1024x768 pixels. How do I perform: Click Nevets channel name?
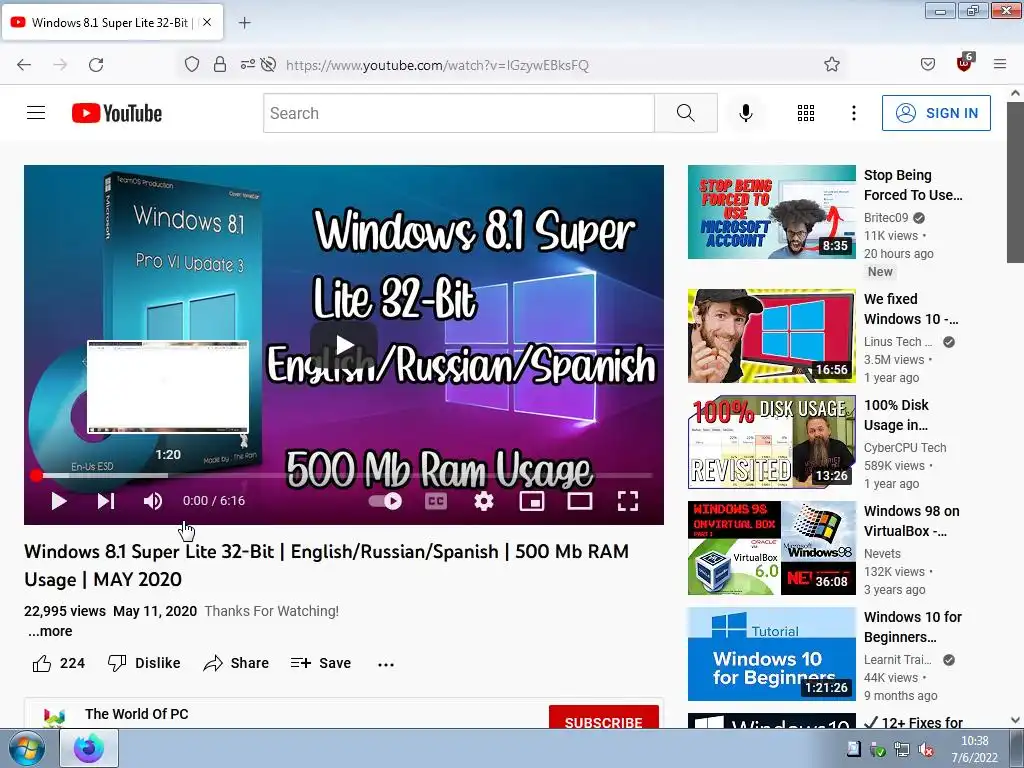pyautogui.click(x=882, y=553)
